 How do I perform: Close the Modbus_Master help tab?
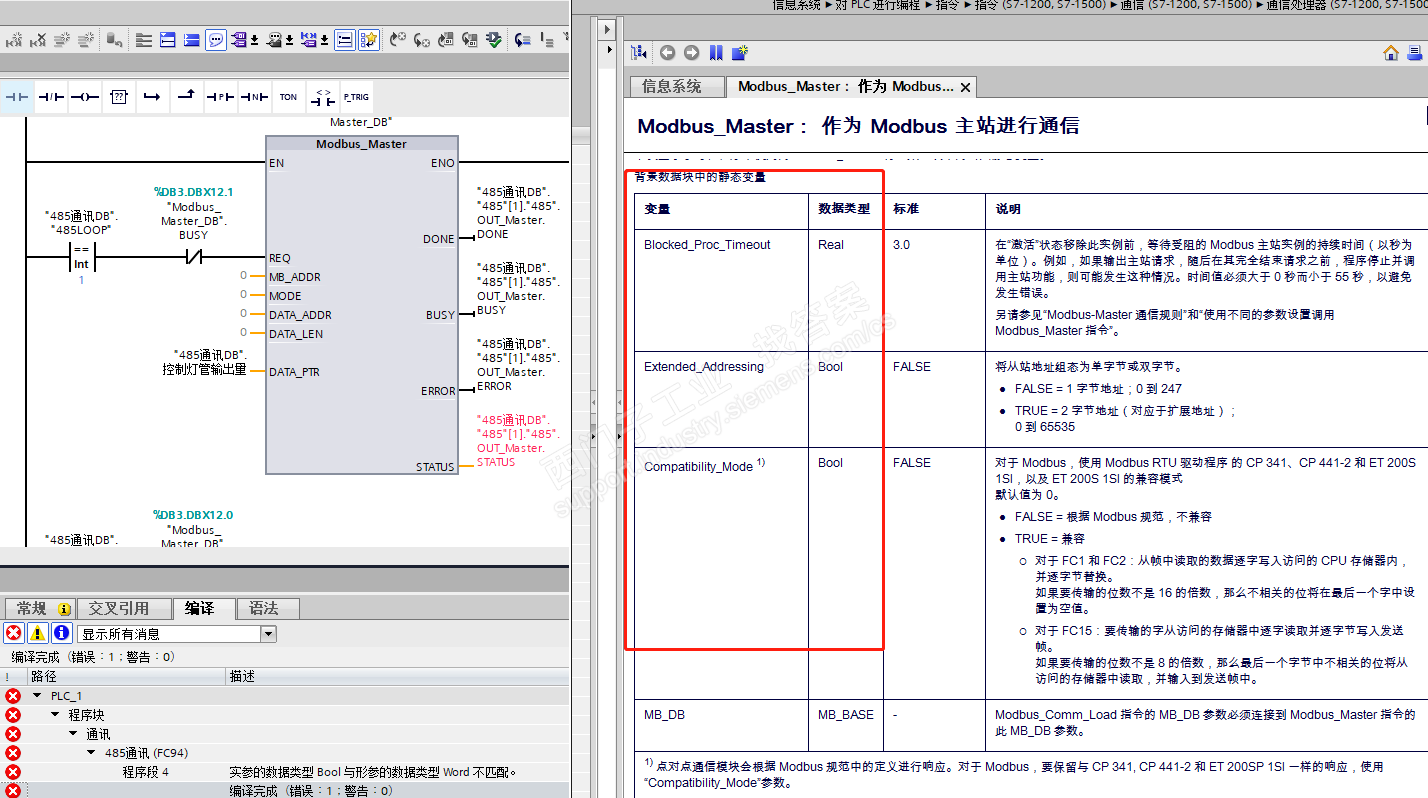[965, 88]
